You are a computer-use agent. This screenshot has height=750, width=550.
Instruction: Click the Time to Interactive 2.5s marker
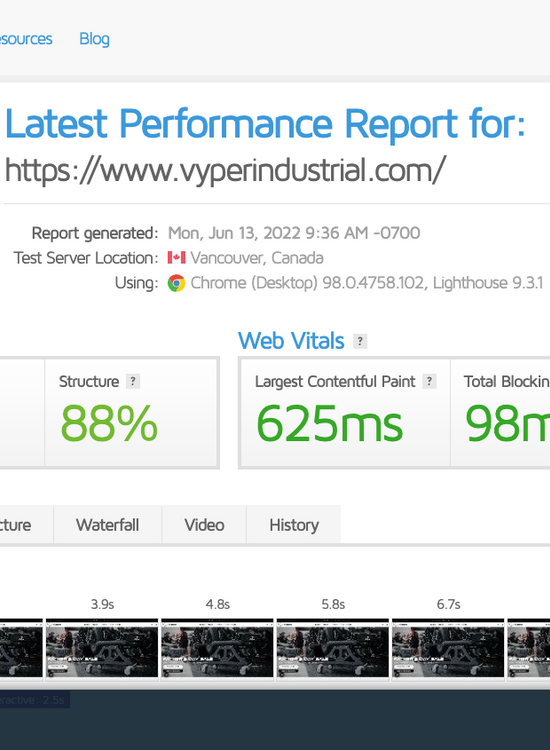34,700
